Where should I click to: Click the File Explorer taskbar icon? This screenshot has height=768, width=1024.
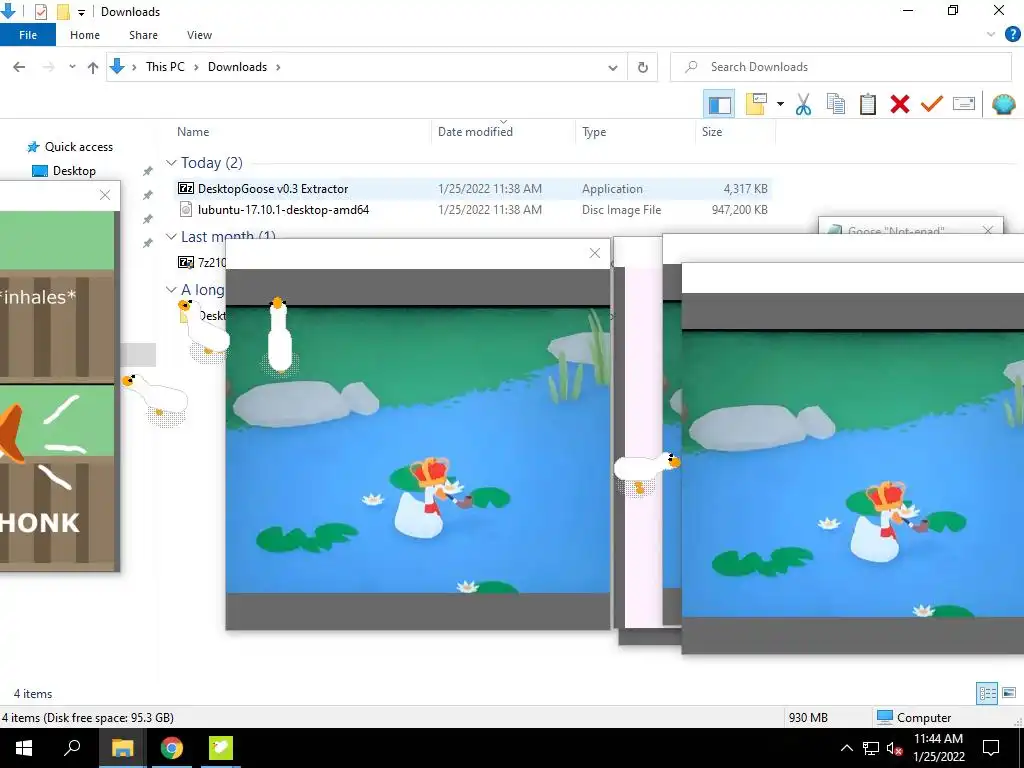click(122, 748)
